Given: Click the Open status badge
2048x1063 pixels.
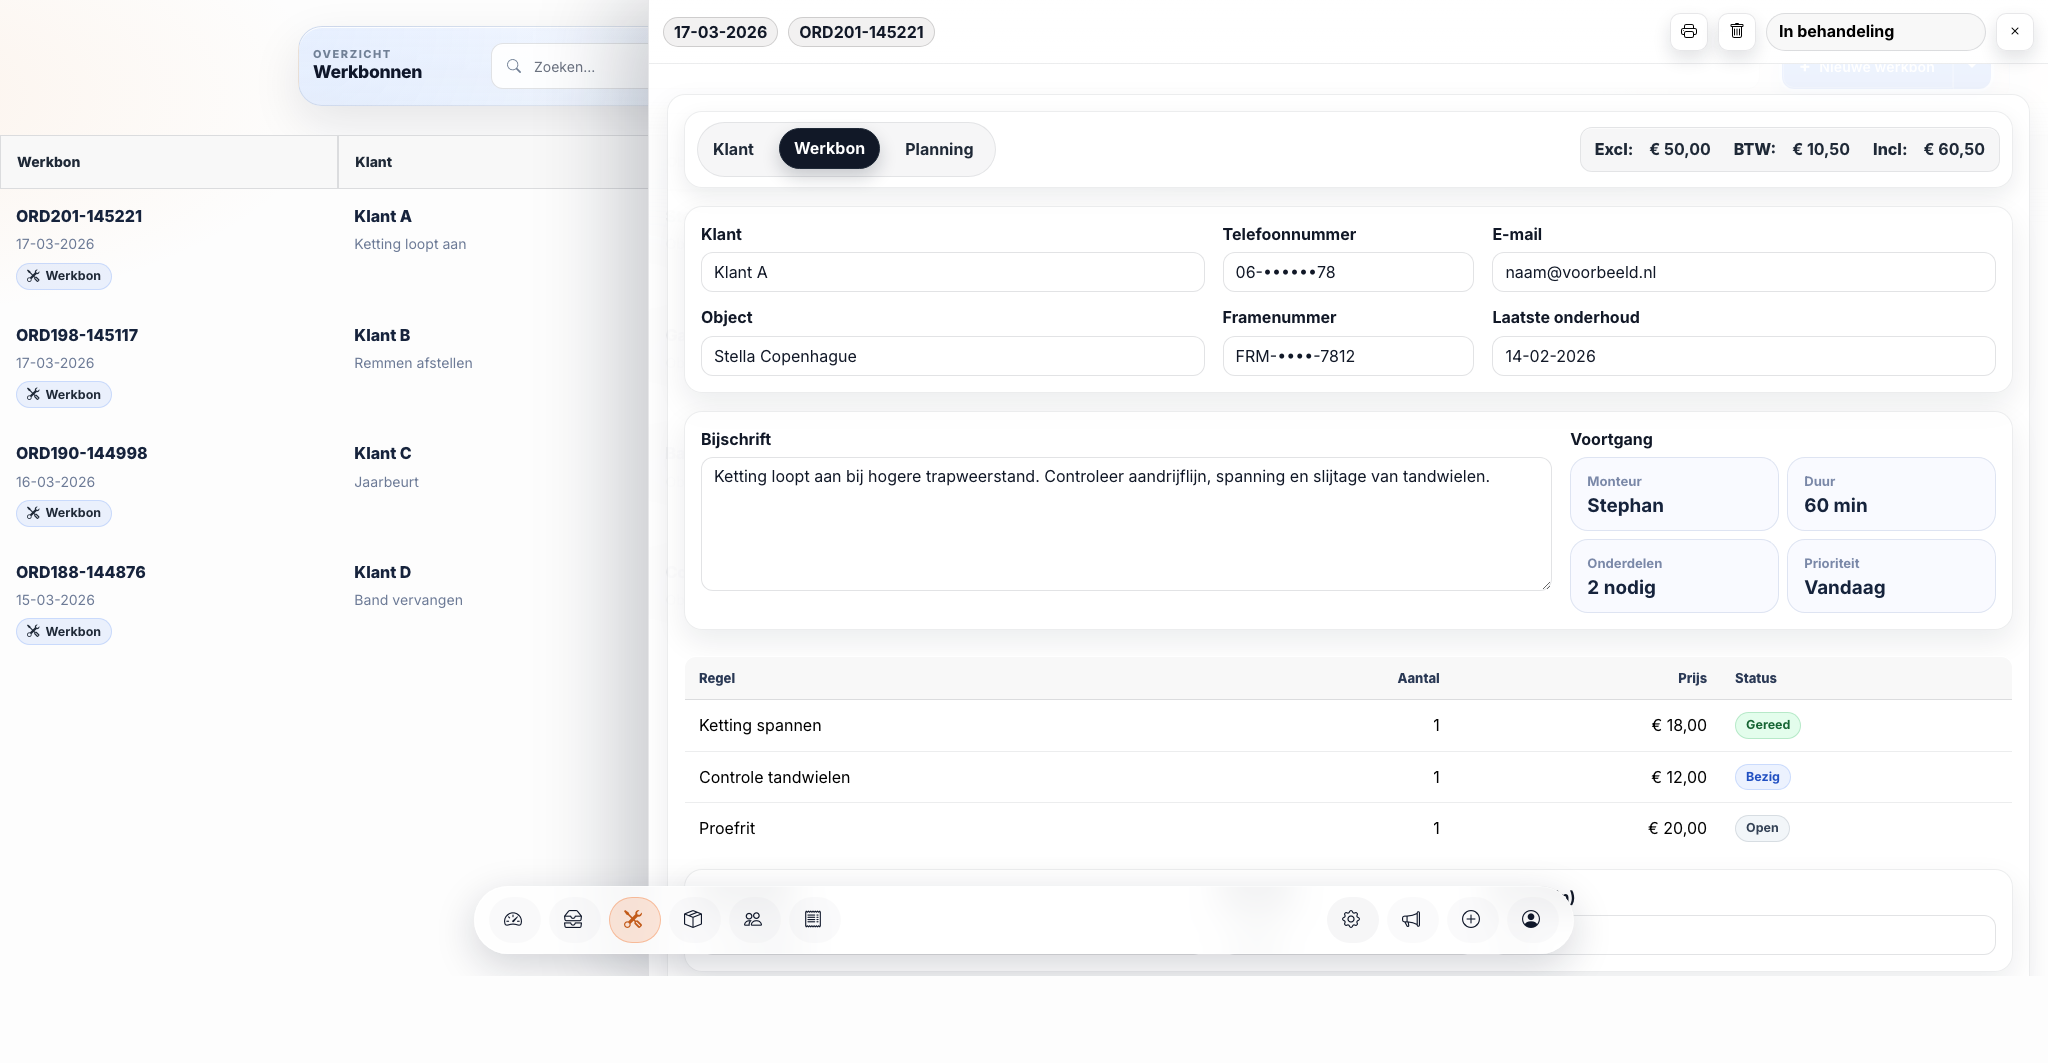Looking at the screenshot, I should tap(1762, 828).
